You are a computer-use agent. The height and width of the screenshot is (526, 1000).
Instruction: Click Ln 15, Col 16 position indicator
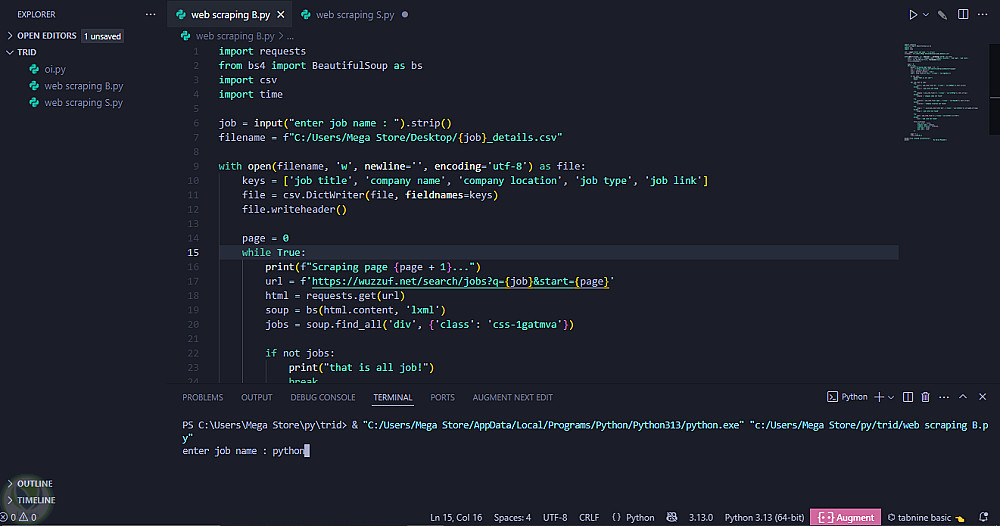coord(456,518)
